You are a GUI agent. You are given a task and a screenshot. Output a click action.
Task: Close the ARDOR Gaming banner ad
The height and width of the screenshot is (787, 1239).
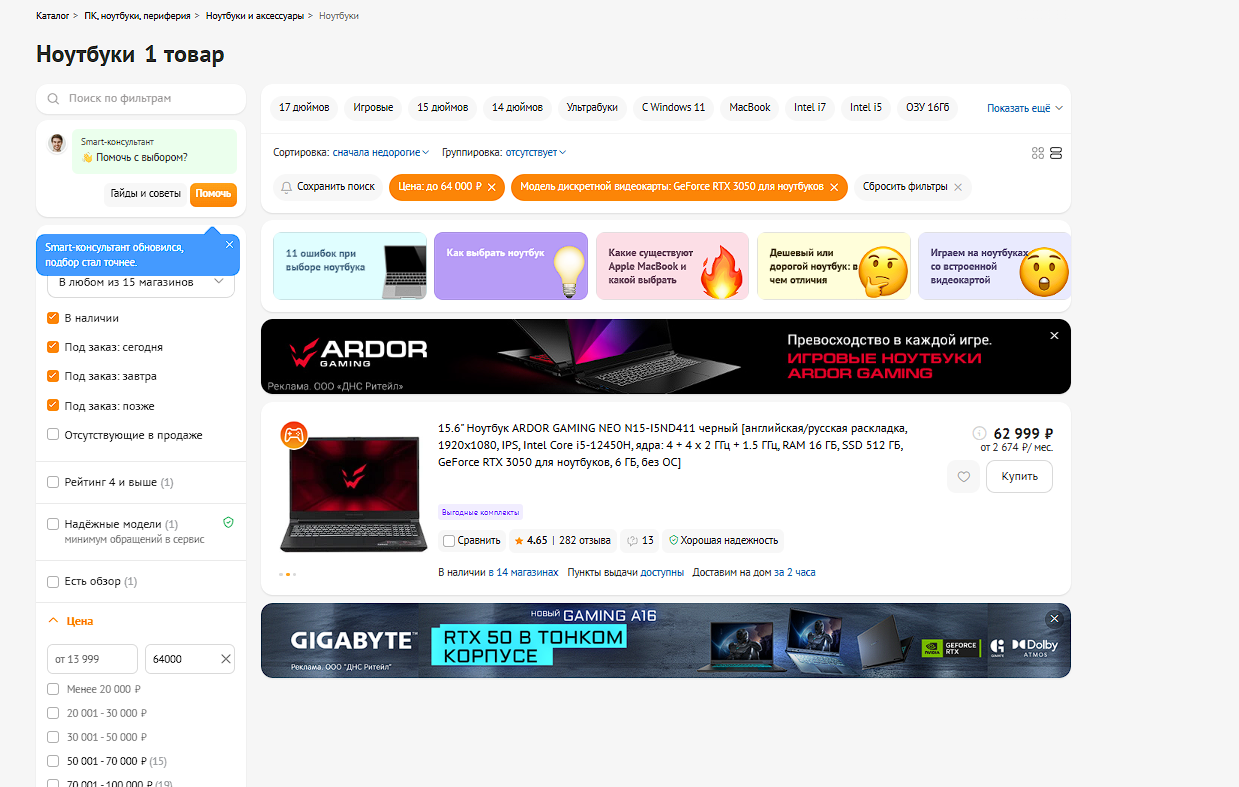pos(1054,336)
